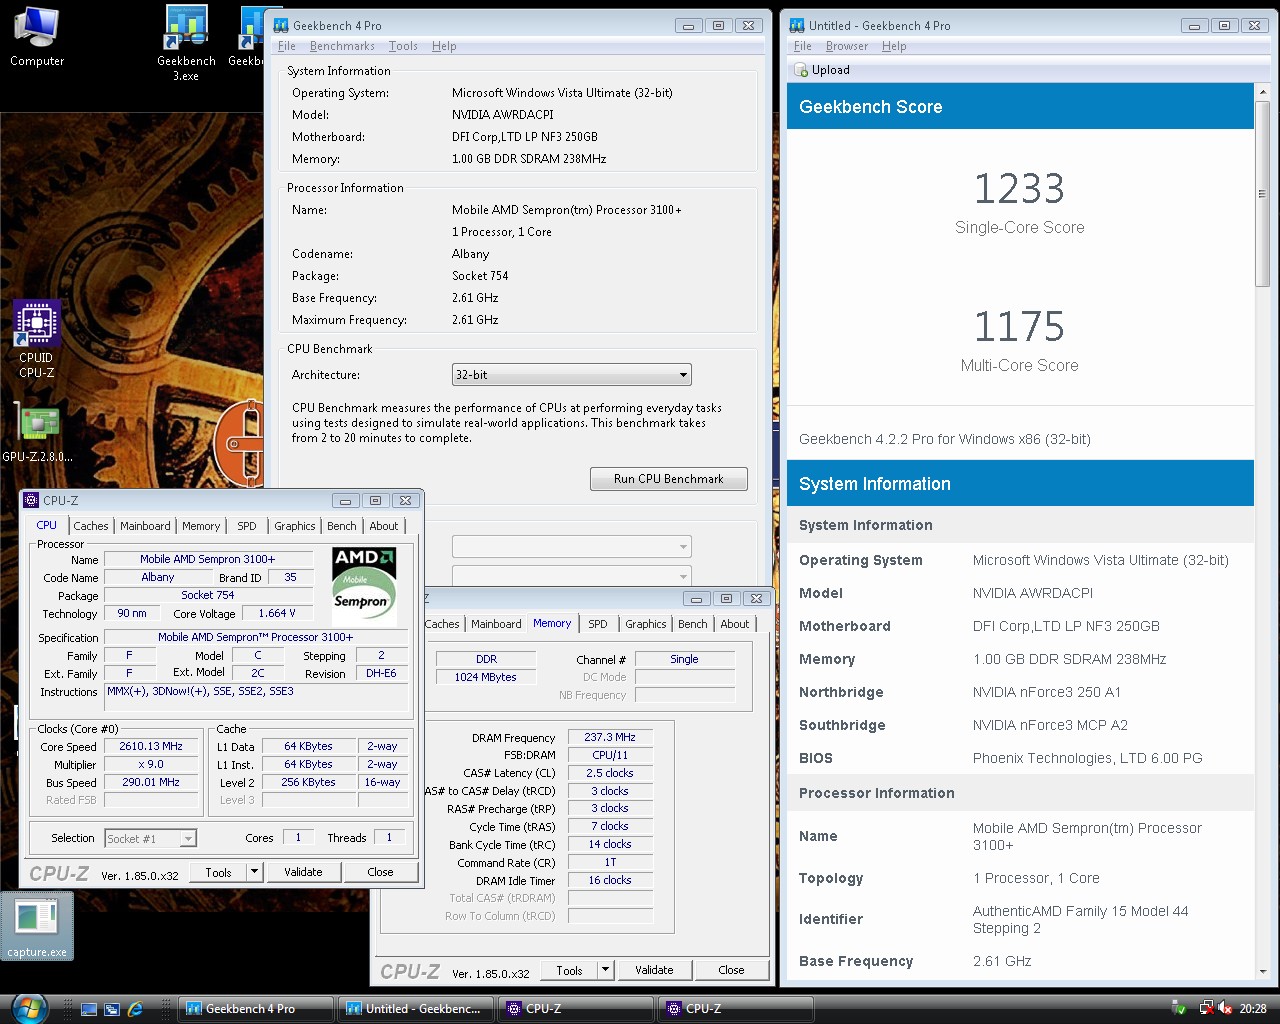Image resolution: width=1280 pixels, height=1024 pixels.
Task: Click Tools button in front CPU-Z window
Action: pyautogui.click(x=219, y=872)
